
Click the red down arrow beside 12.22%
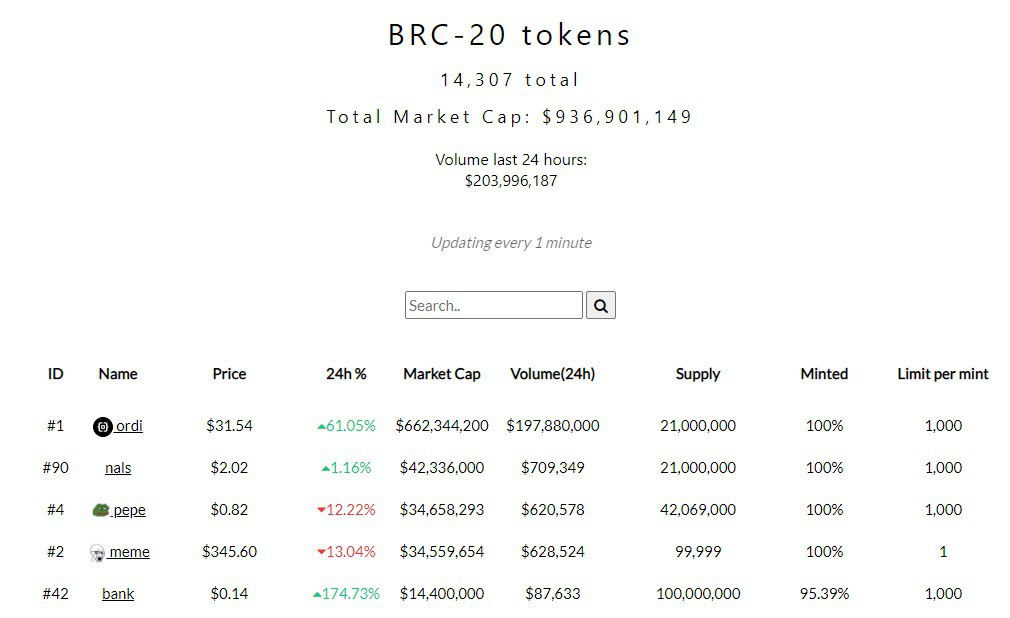click(321, 510)
